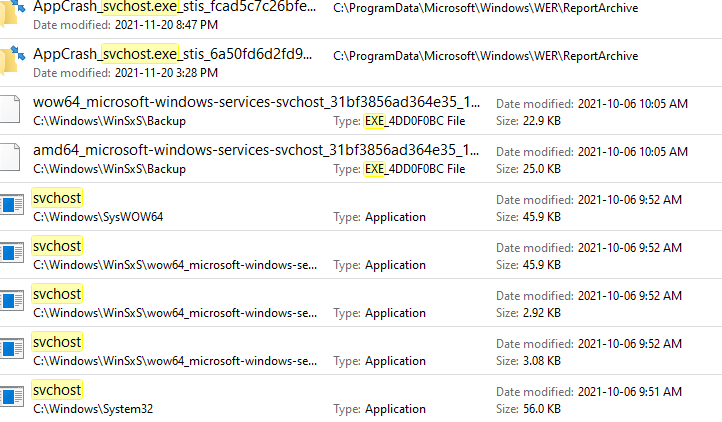Click EXE_4DD0F0BC File type in 22.9 KB row

(x=415, y=121)
